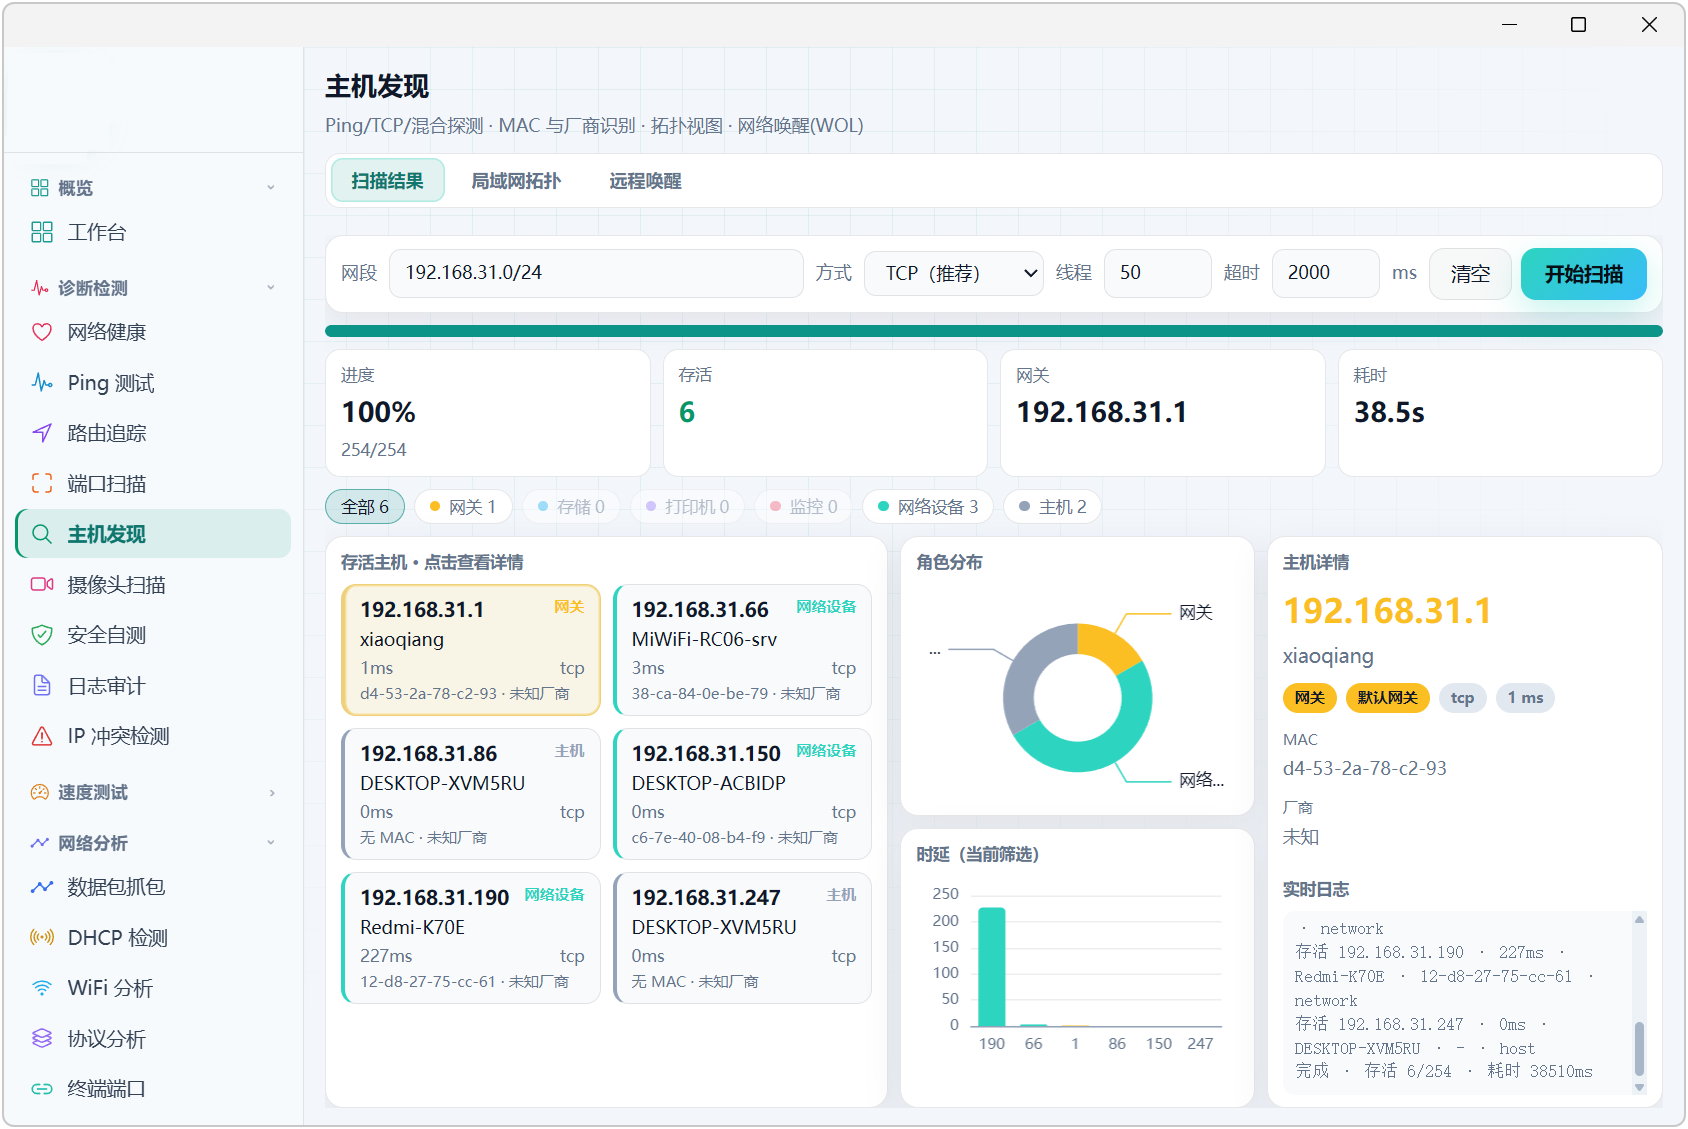Collapse the 网络分析 section chevron
The width and height of the screenshot is (1688, 1129).
click(x=271, y=843)
